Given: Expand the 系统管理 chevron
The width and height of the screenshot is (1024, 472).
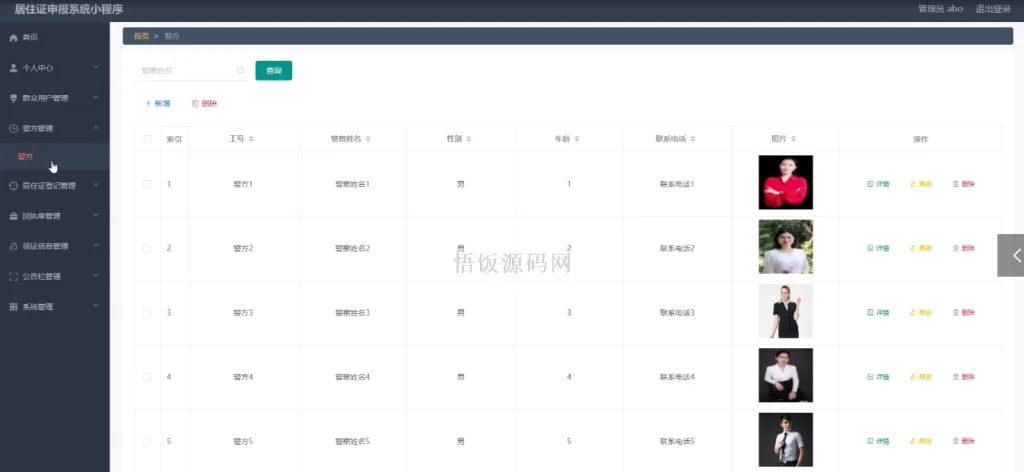Looking at the screenshot, I should (x=95, y=306).
